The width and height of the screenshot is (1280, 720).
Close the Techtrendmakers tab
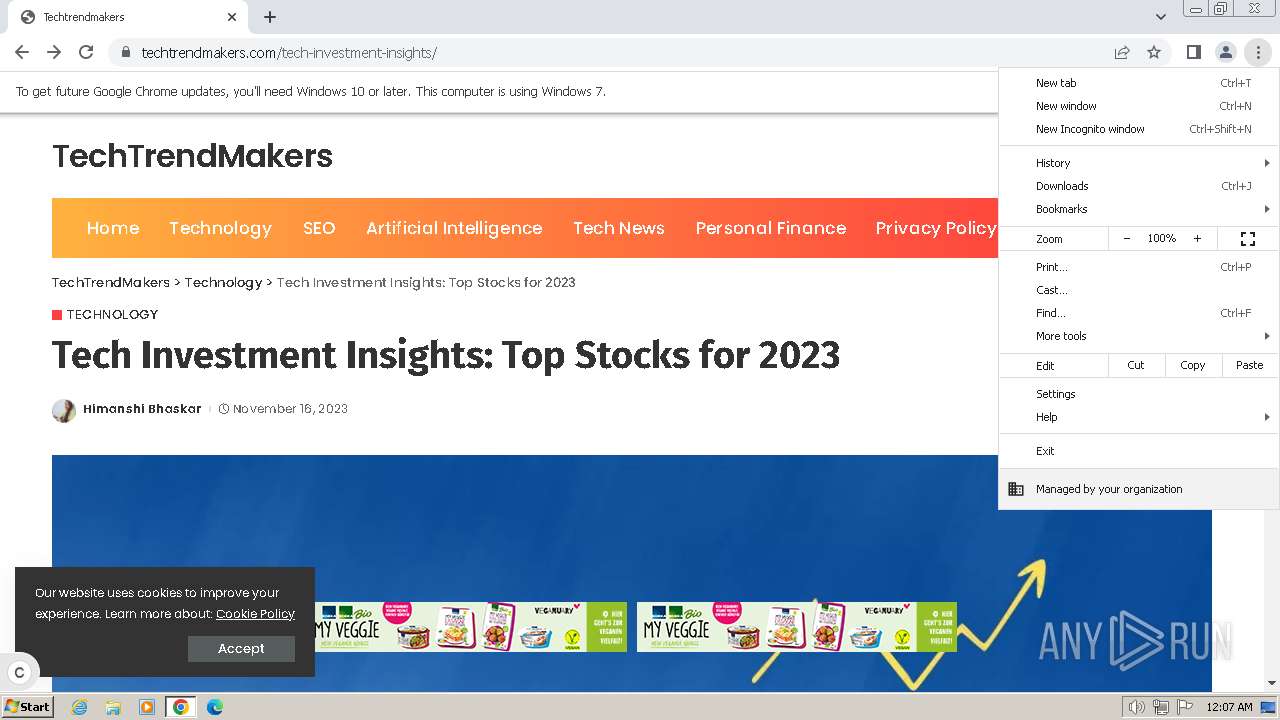tap(232, 17)
